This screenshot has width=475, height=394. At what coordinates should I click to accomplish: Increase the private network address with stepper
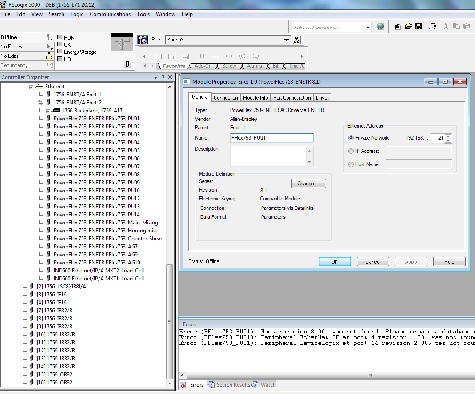tap(449, 136)
